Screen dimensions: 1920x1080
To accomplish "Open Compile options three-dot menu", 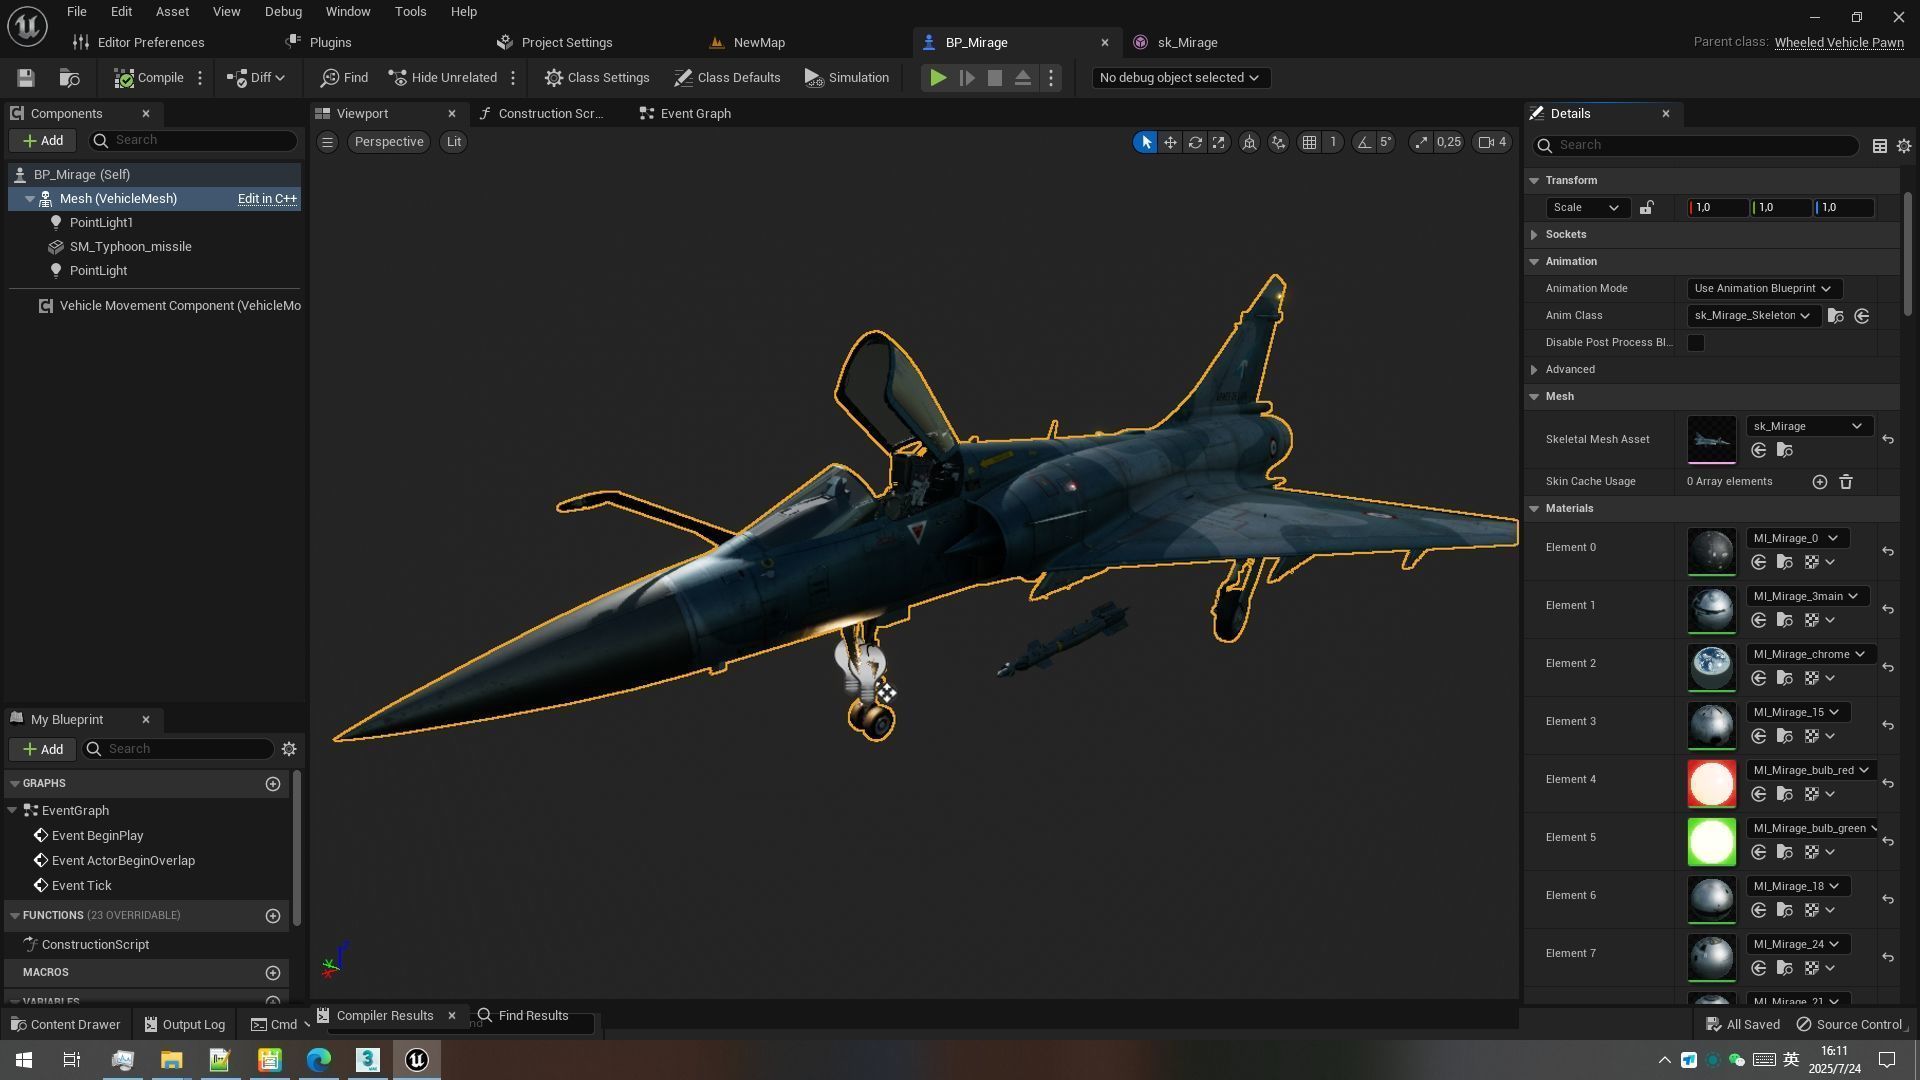I will coord(200,78).
